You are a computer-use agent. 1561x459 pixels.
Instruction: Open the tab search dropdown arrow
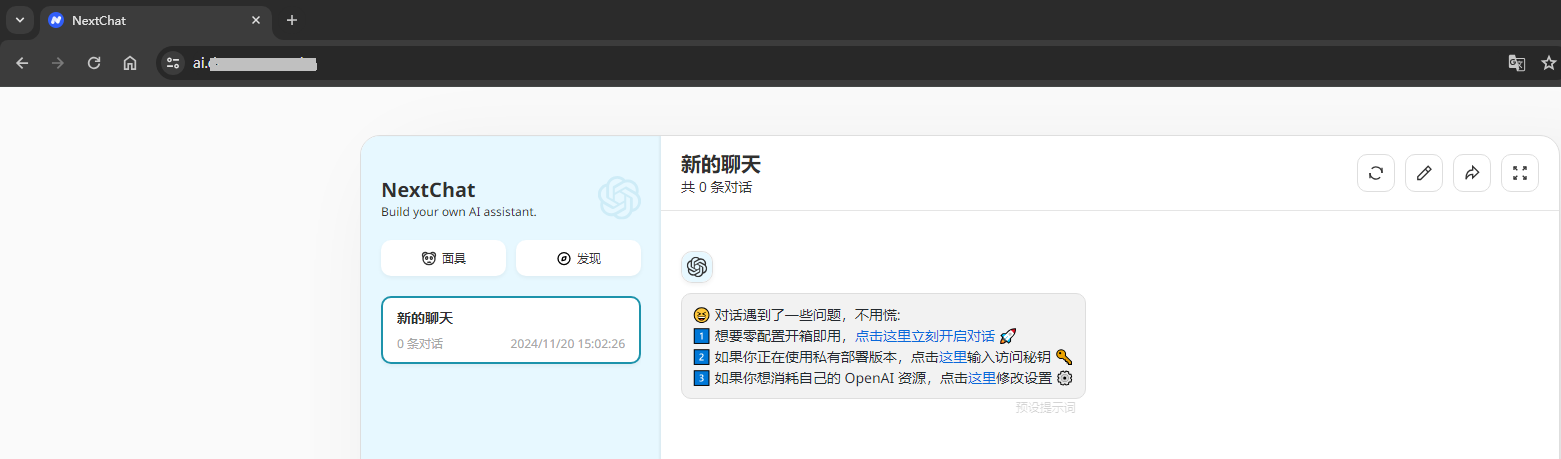click(x=19, y=20)
